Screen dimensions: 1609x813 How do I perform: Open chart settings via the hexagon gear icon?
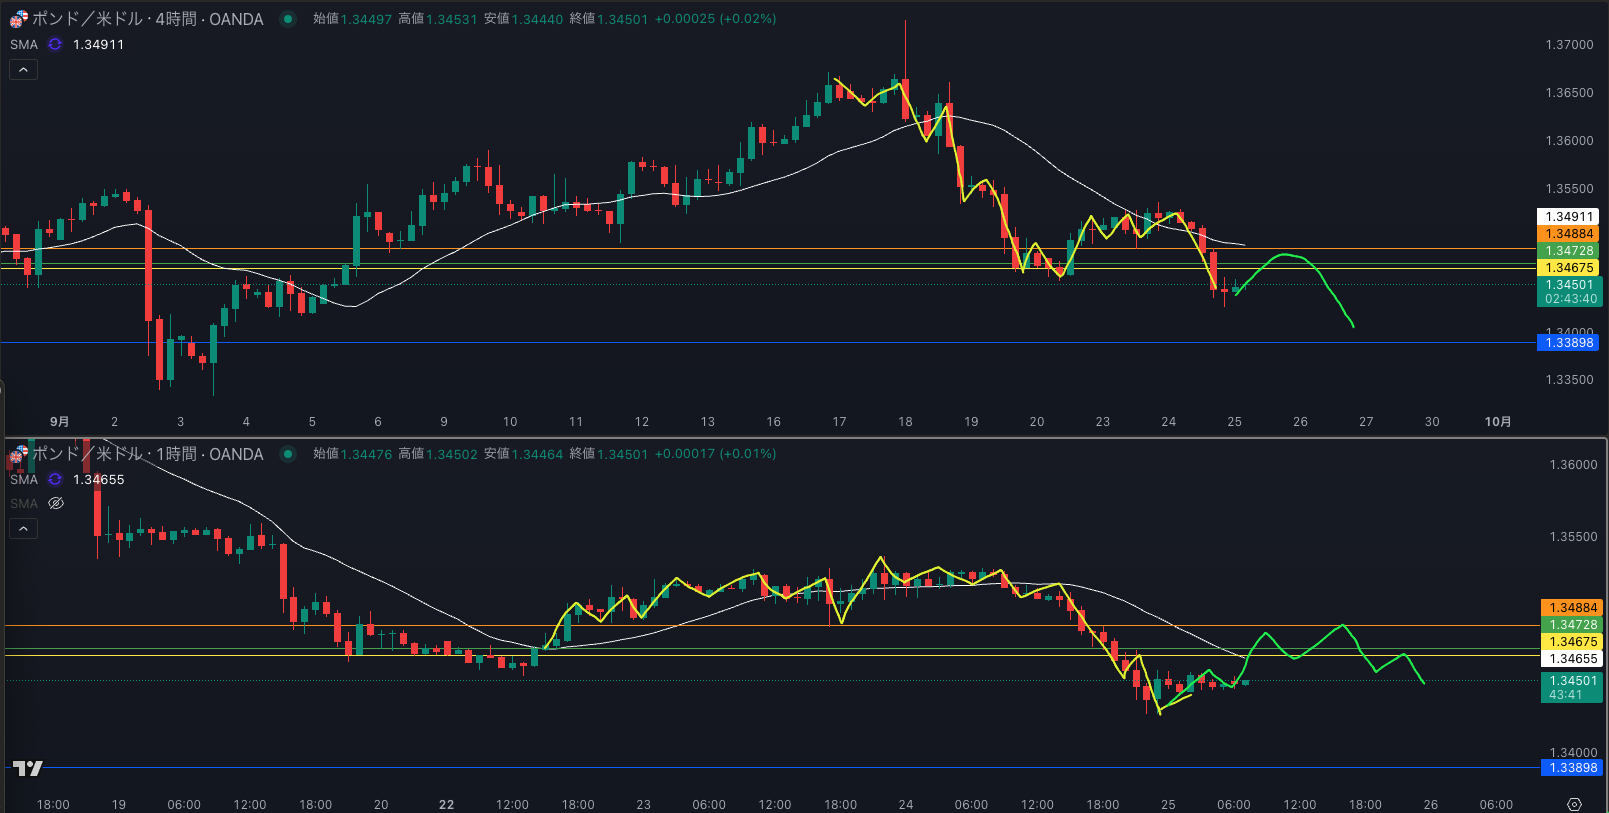[x=1574, y=804]
